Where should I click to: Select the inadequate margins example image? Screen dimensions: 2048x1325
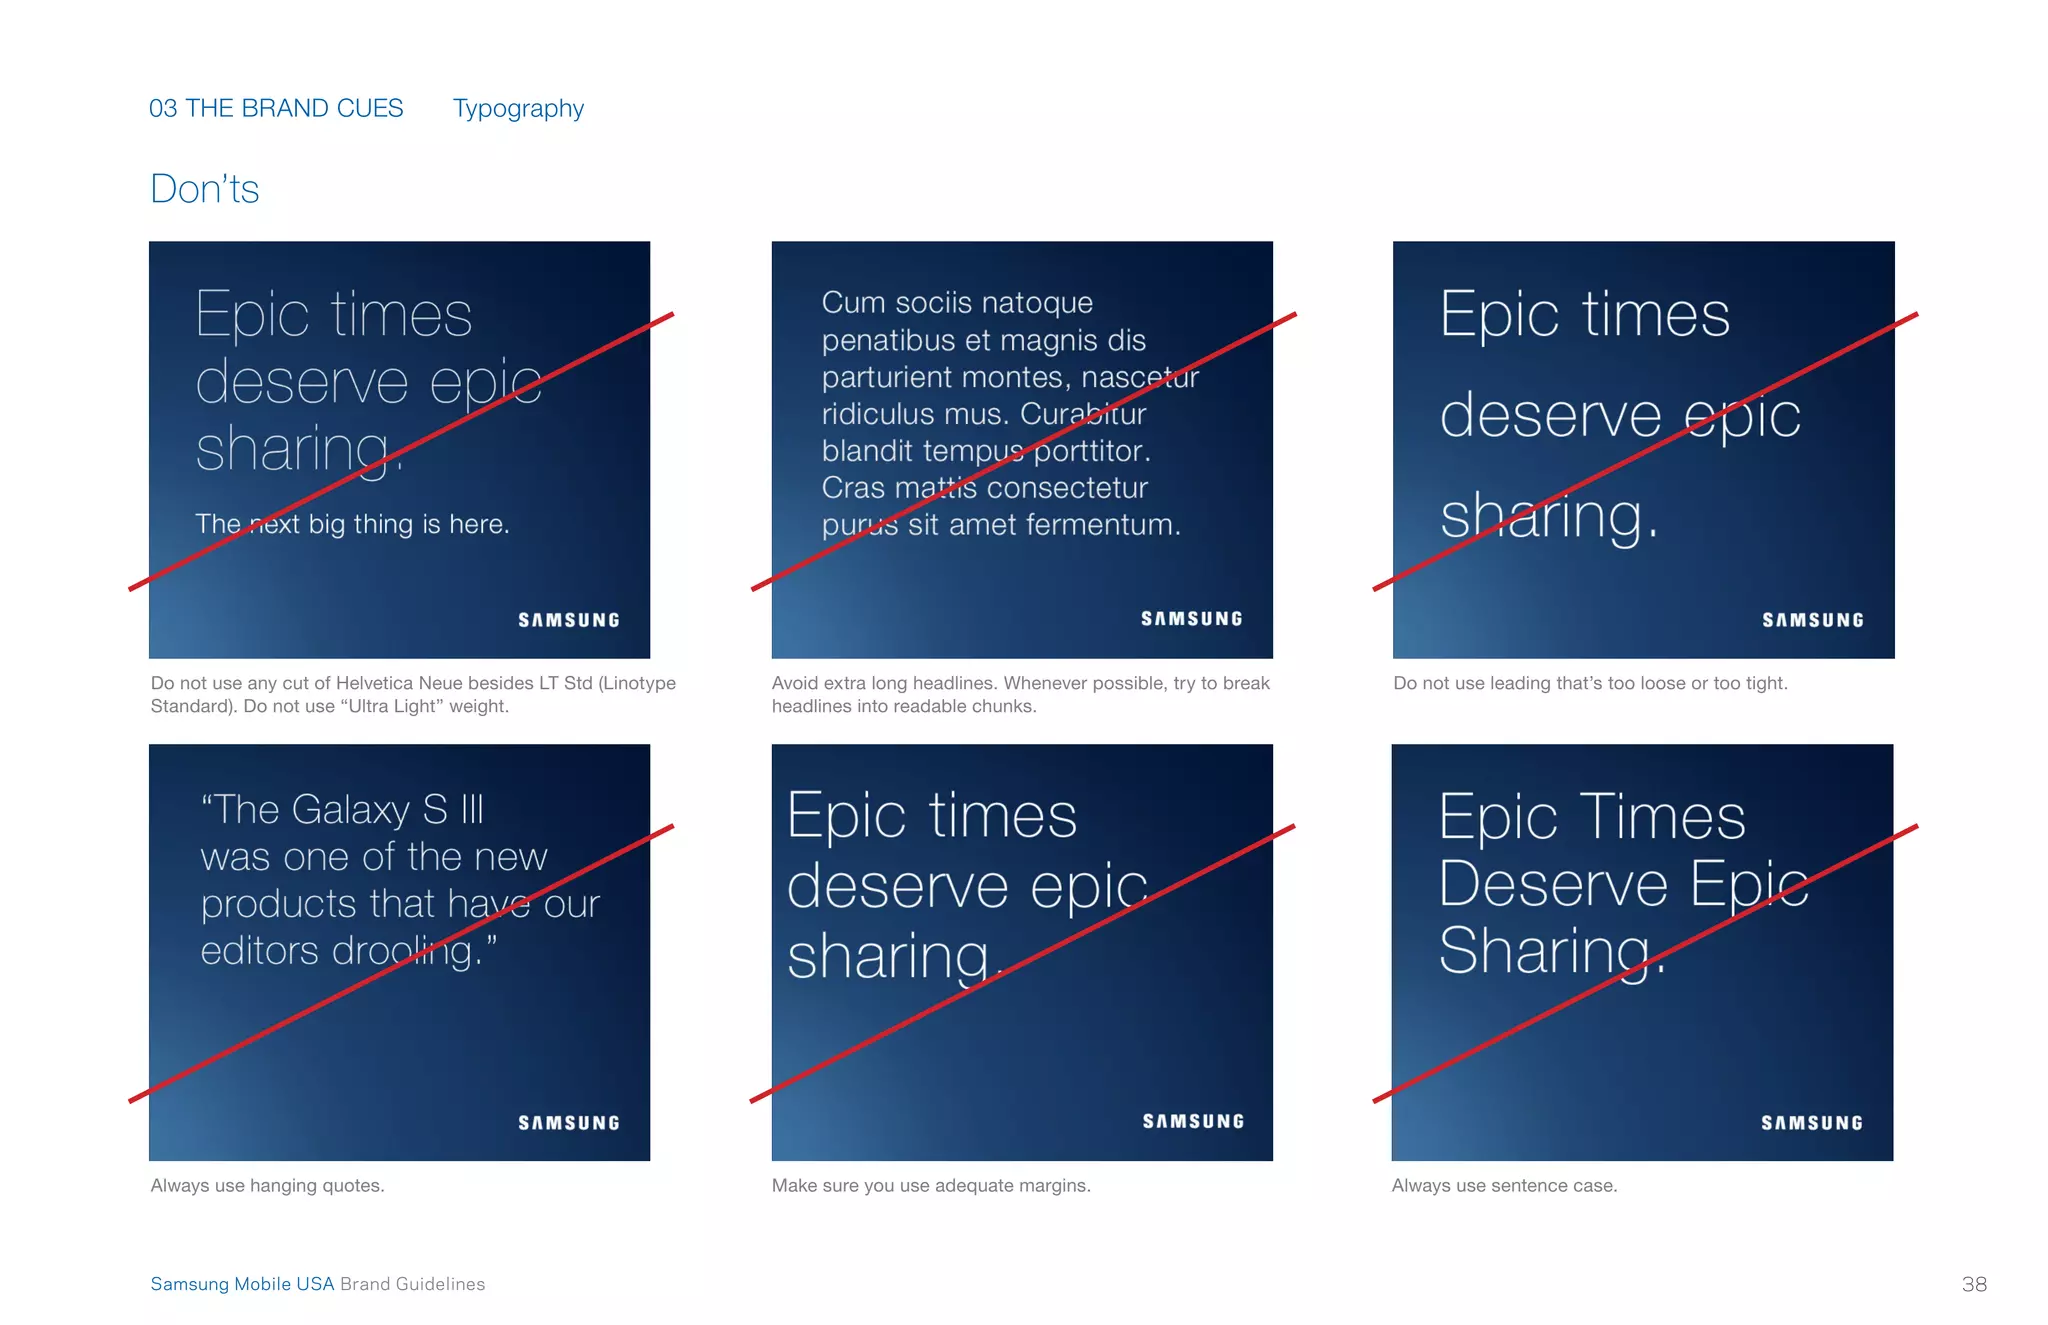click(1022, 952)
